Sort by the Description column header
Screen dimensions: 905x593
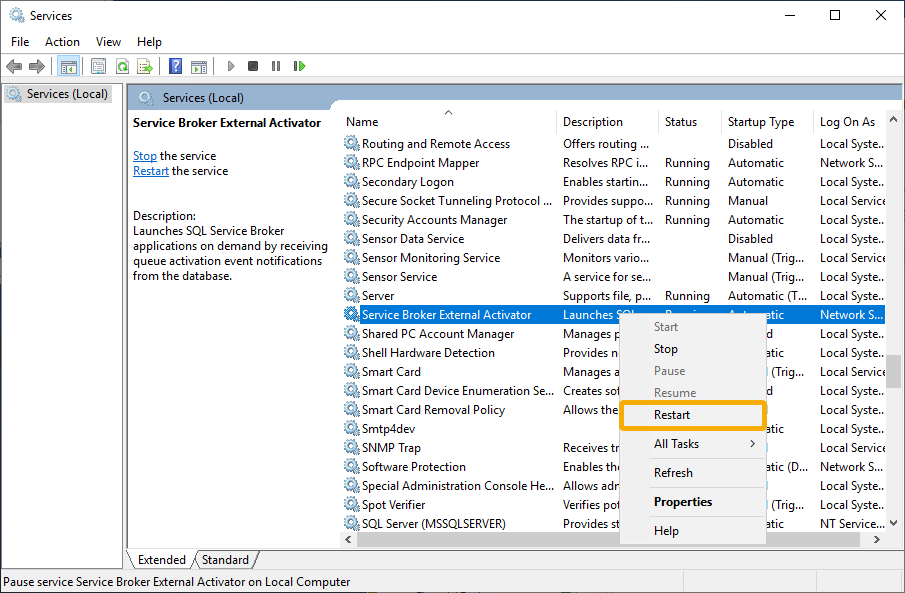607,122
